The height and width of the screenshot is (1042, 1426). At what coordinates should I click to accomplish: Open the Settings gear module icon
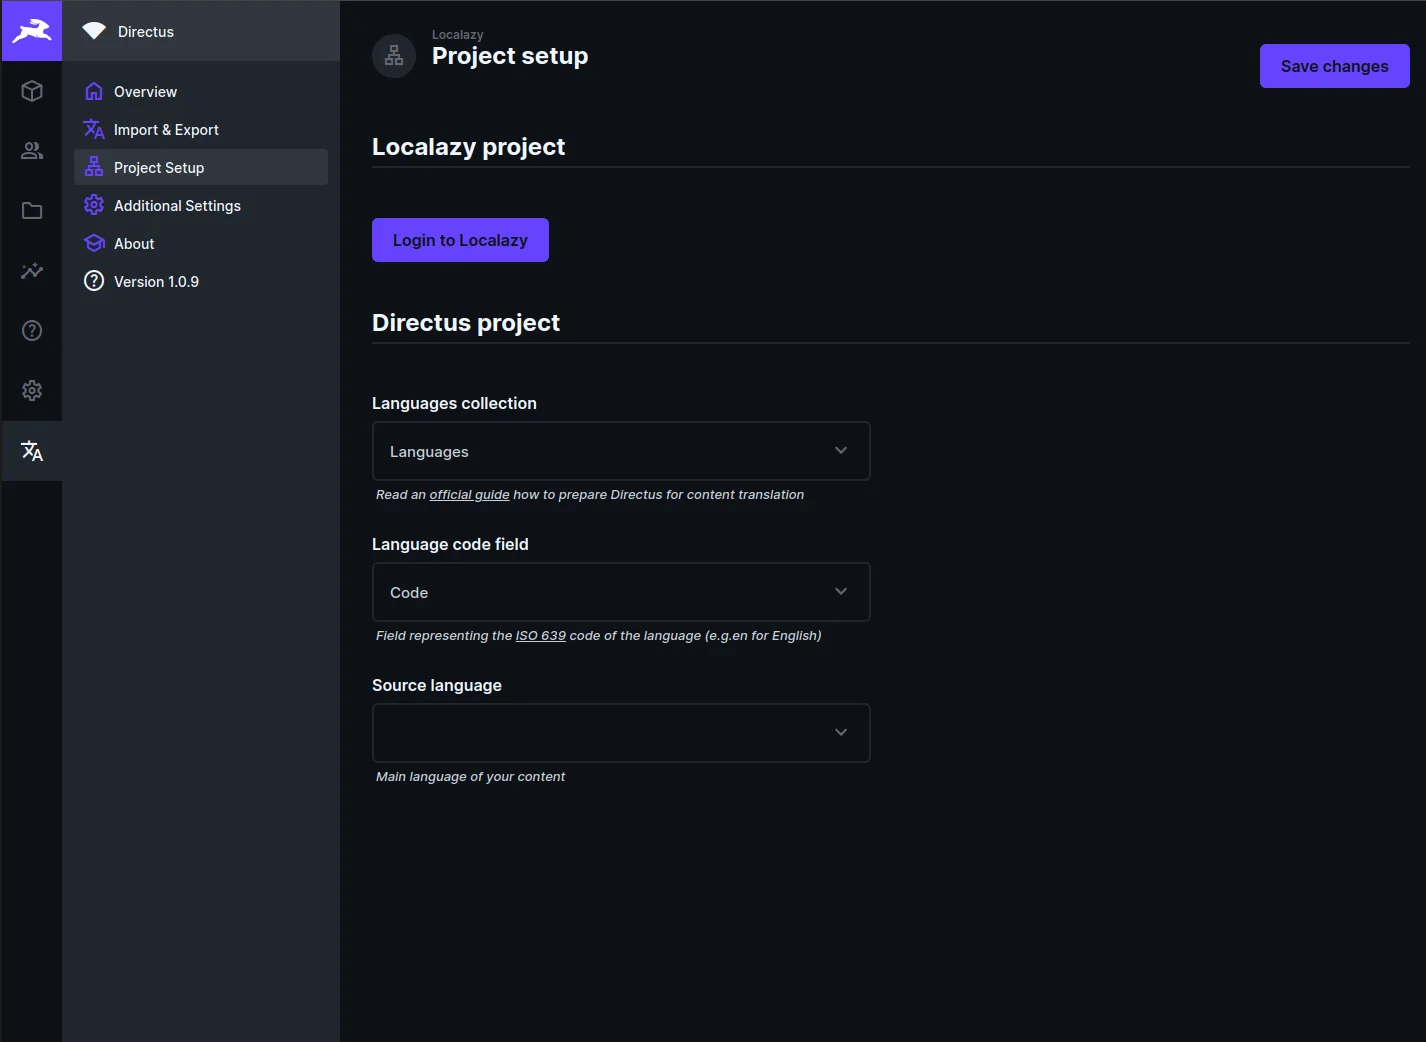coord(32,391)
